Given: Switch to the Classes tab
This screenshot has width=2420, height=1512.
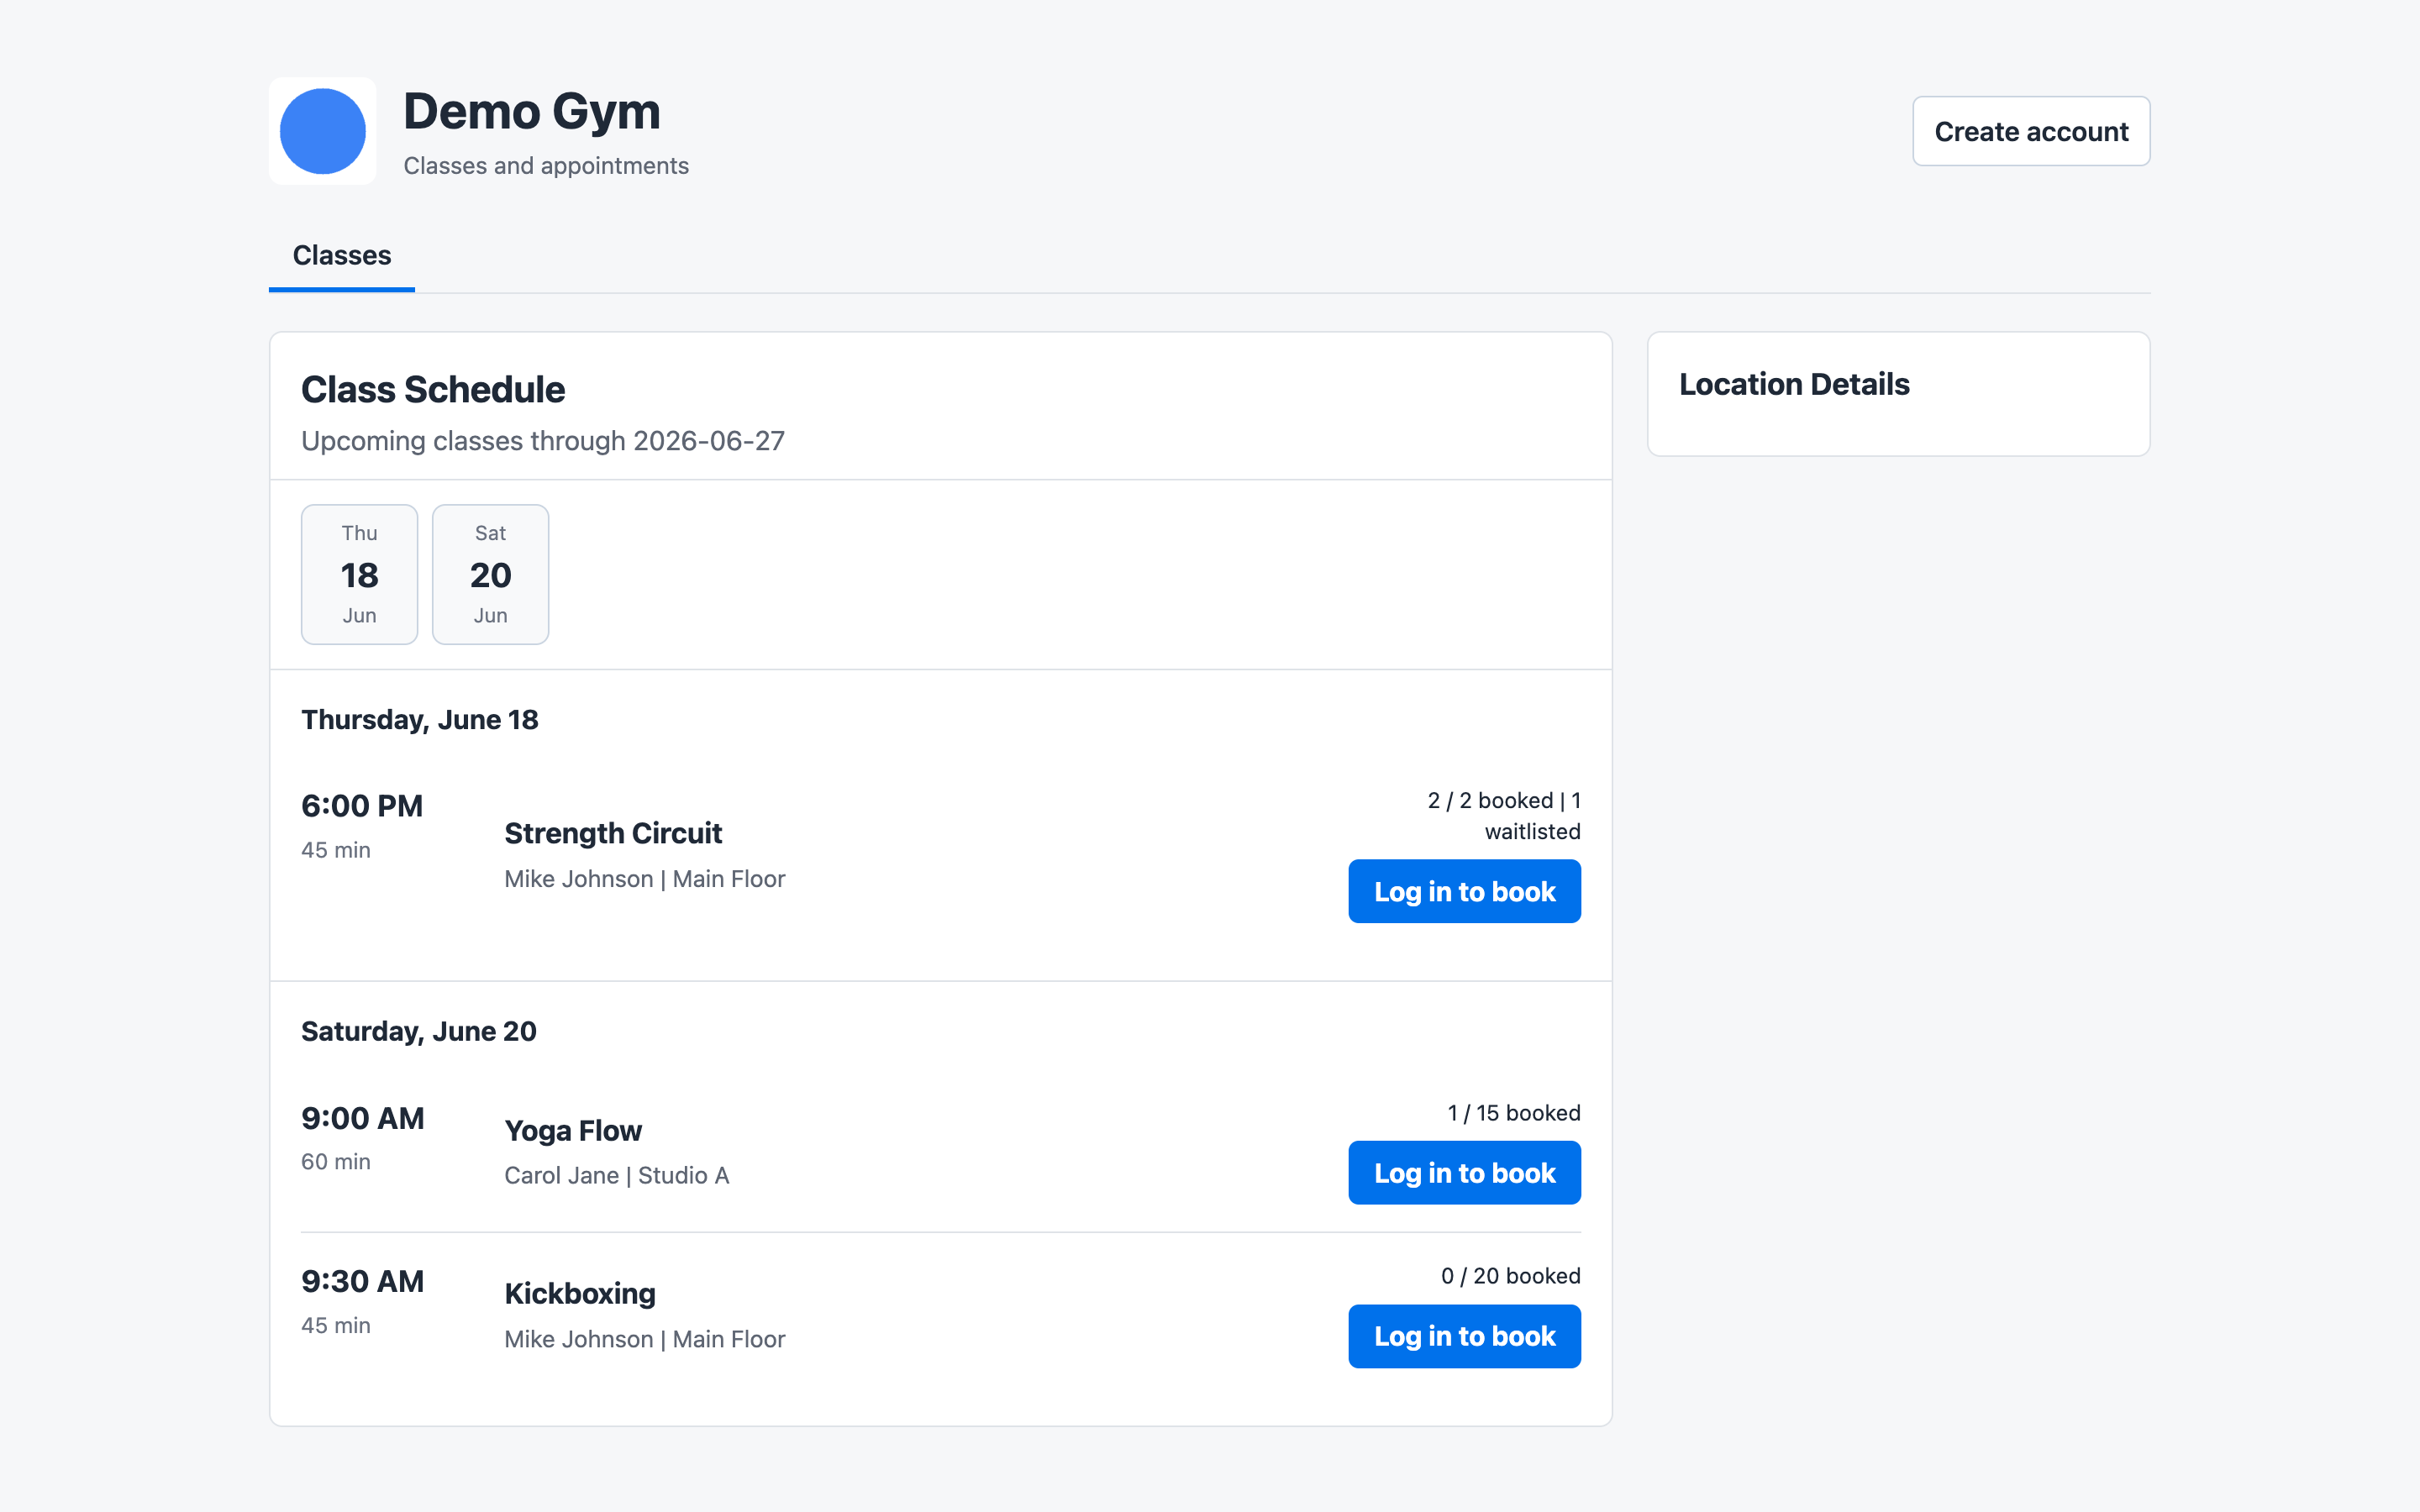Looking at the screenshot, I should [342, 256].
